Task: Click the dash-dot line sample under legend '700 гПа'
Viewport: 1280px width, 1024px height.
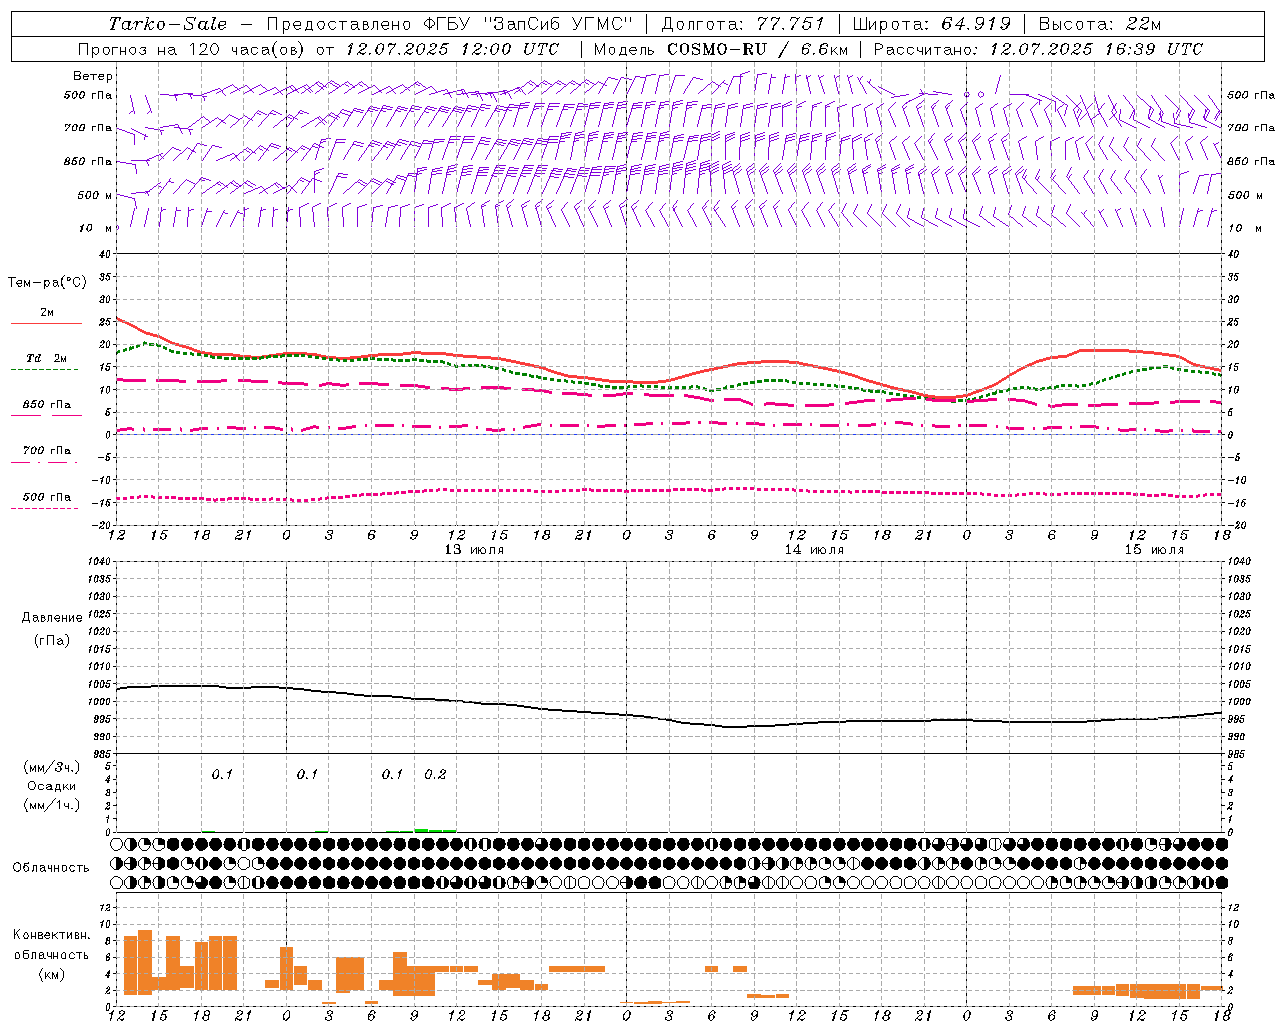Action: point(44,462)
